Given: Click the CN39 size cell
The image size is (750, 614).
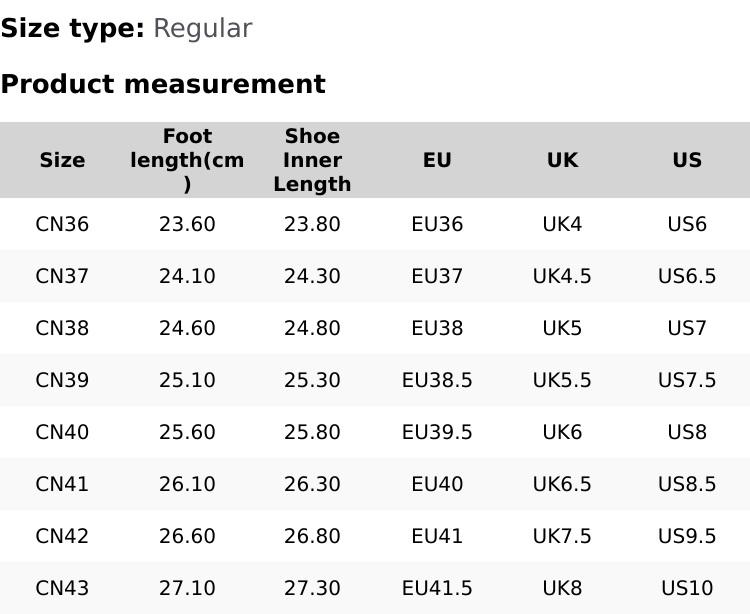Looking at the screenshot, I should click(x=62, y=380).
